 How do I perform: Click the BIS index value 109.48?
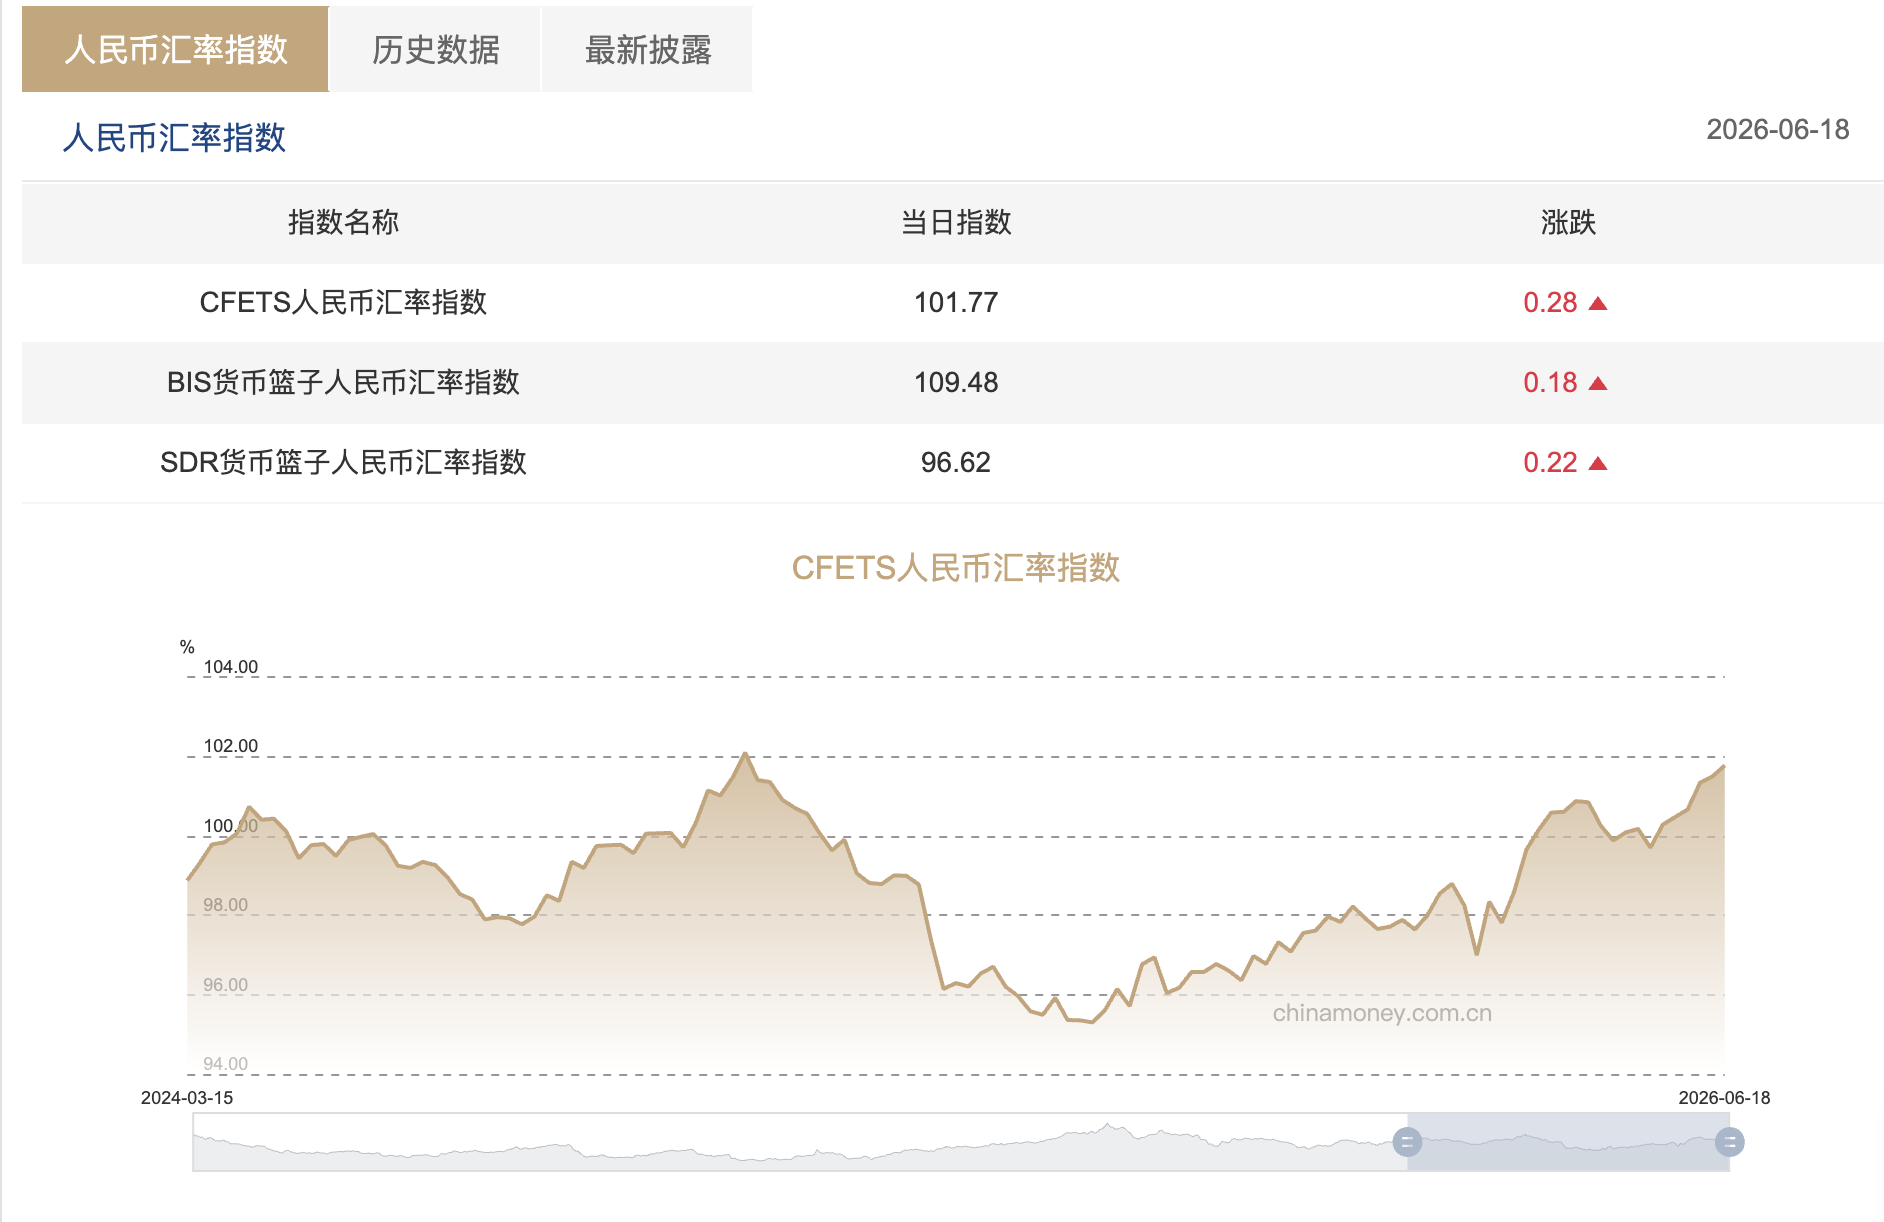956,382
